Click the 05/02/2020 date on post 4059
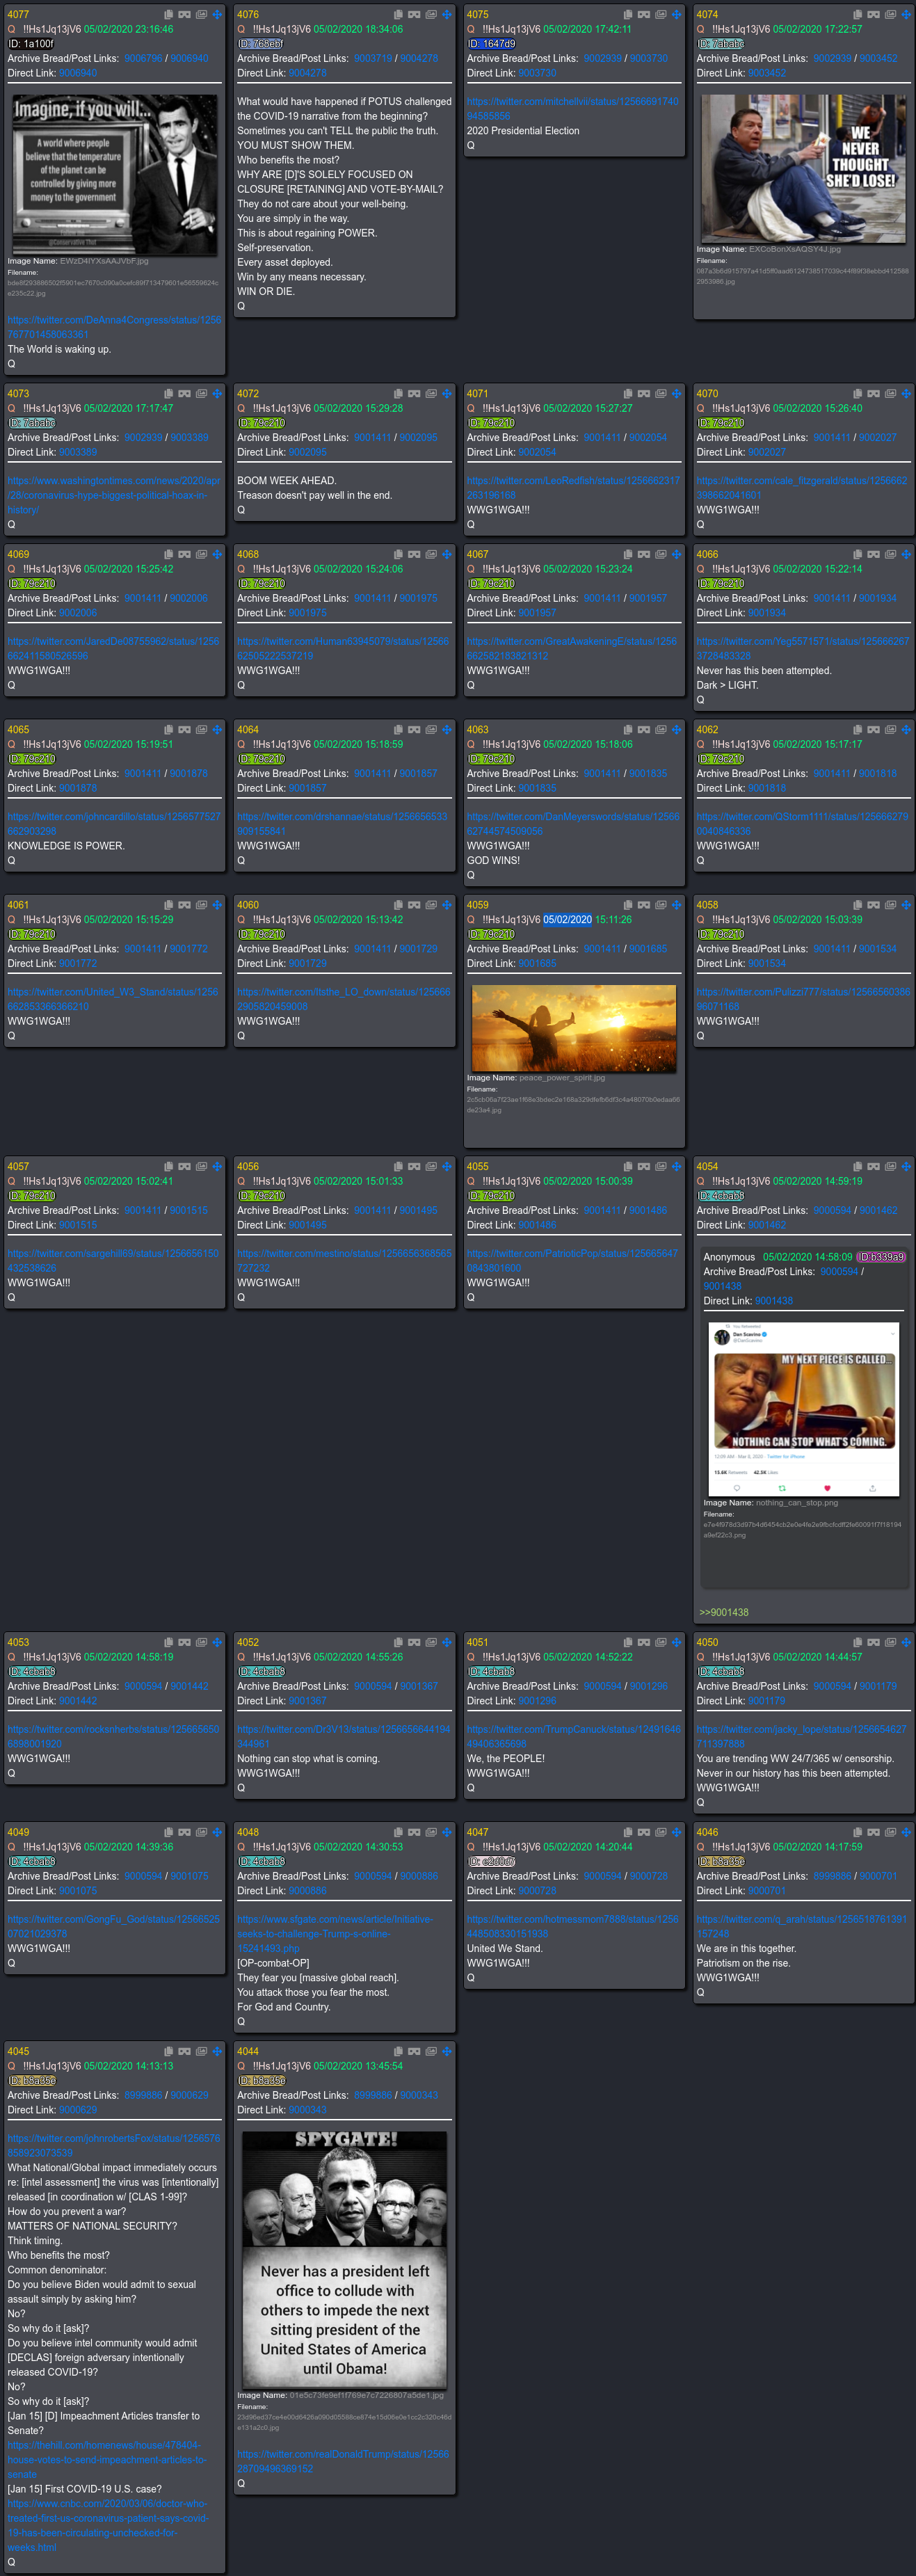This screenshot has height=2576, width=916. coord(567,920)
